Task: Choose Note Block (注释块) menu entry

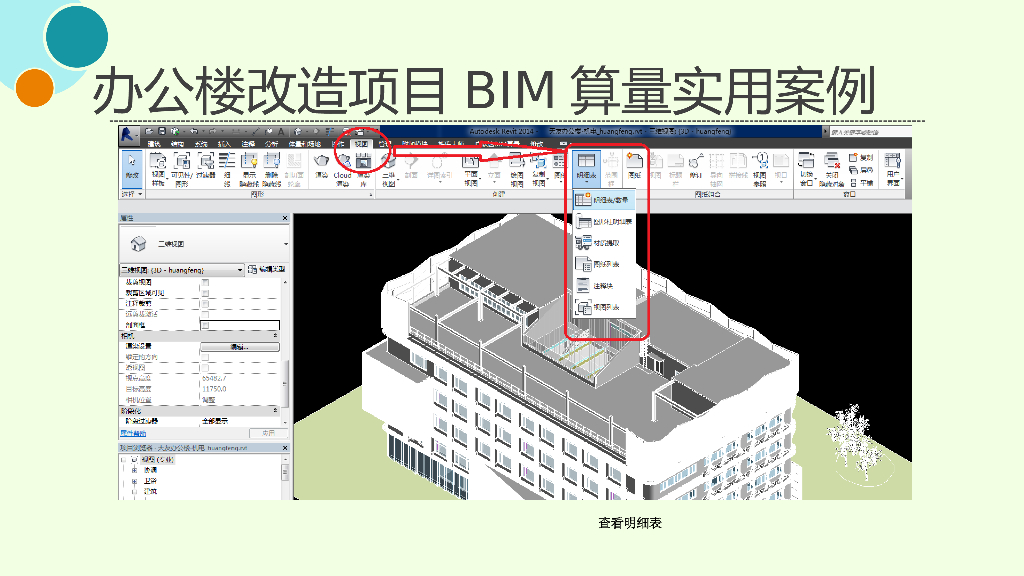Action: 603,285
